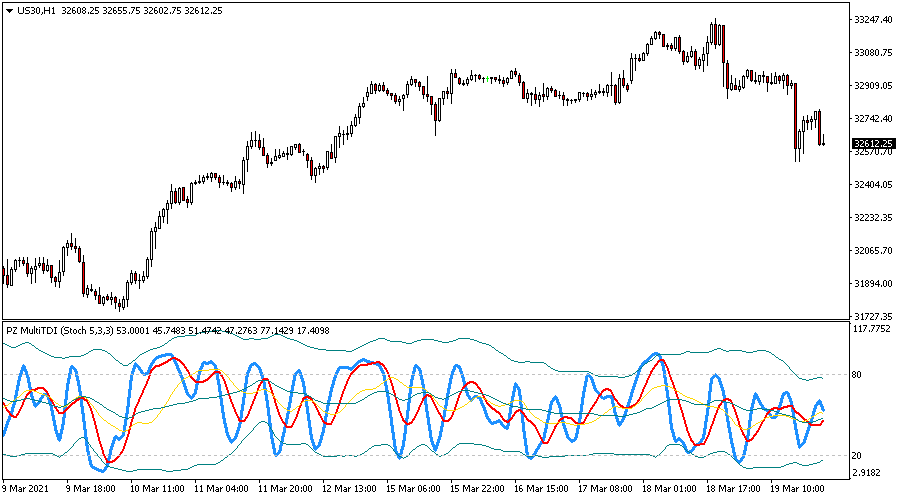This screenshot has height=500, width=900.
Task: Select the 16 Mar 15:00 time label
Action: pos(541,490)
